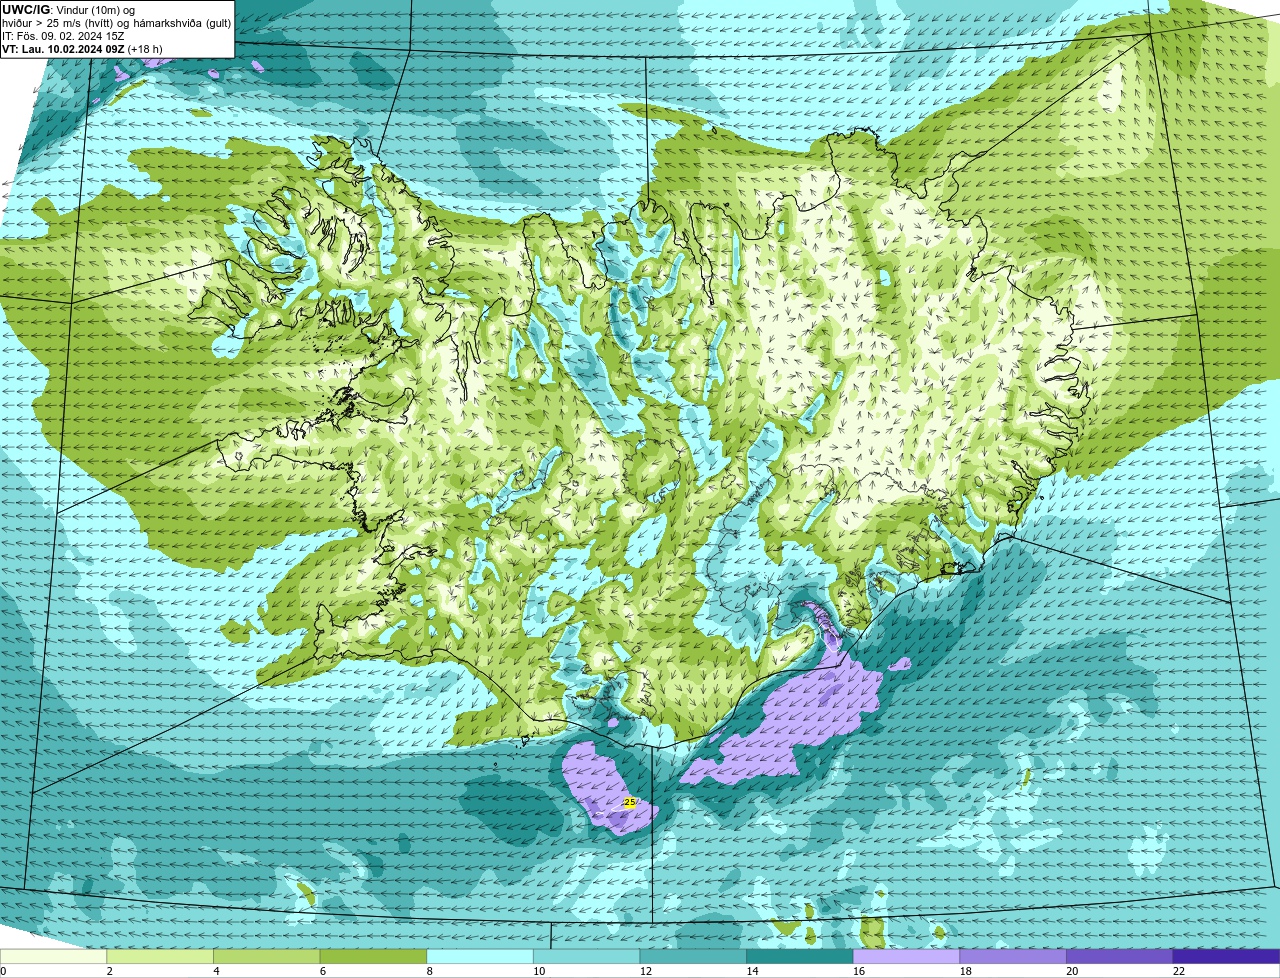The width and height of the screenshot is (1280, 978).
Task: Click the 12–14 m/s teal legend swatch
Action: pyautogui.click(x=693, y=956)
